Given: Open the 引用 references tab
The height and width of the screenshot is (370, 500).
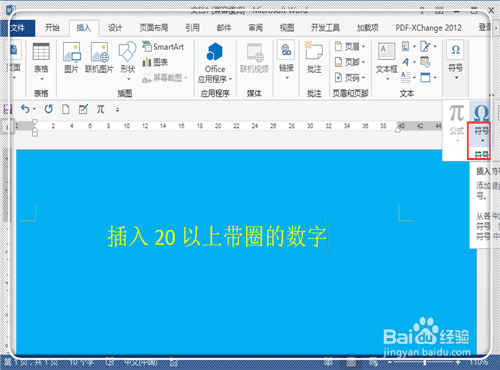Looking at the screenshot, I should [193, 28].
